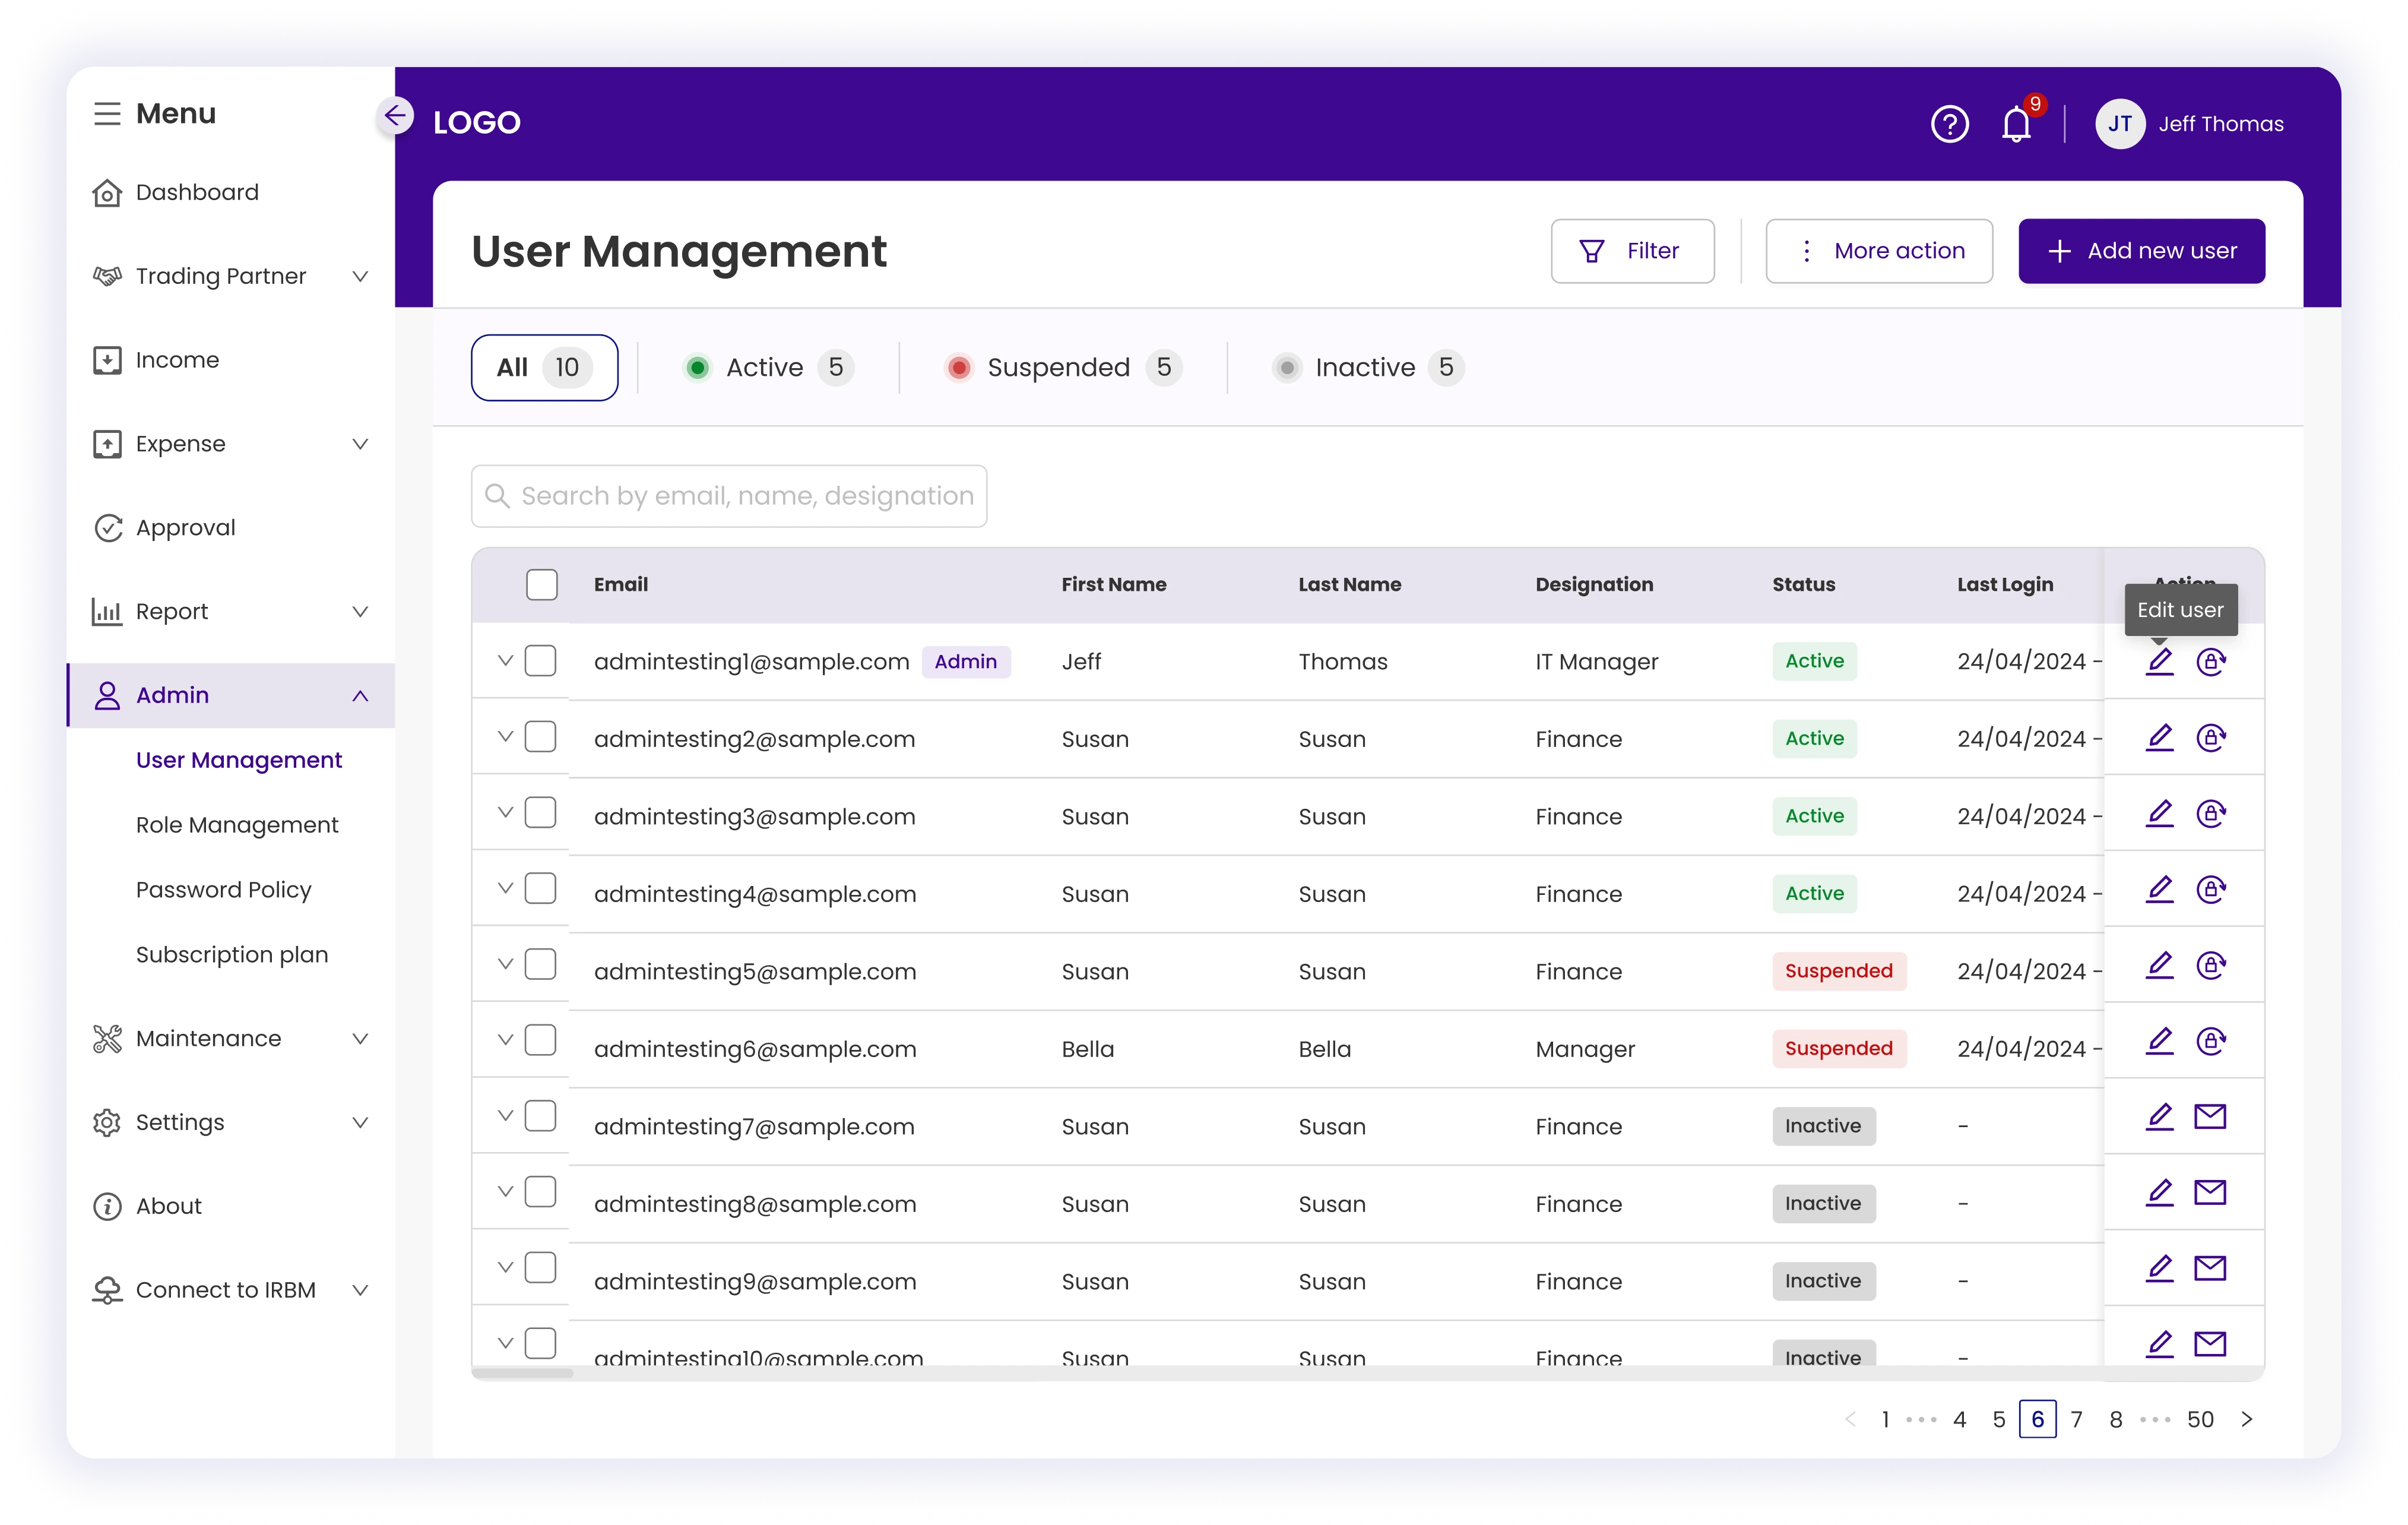Send email invite to admintesting8@sample.com envelope icon
Image resolution: width=2408 pixels, height=1525 pixels.
pyautogui.click(x=2210, y=1192)
